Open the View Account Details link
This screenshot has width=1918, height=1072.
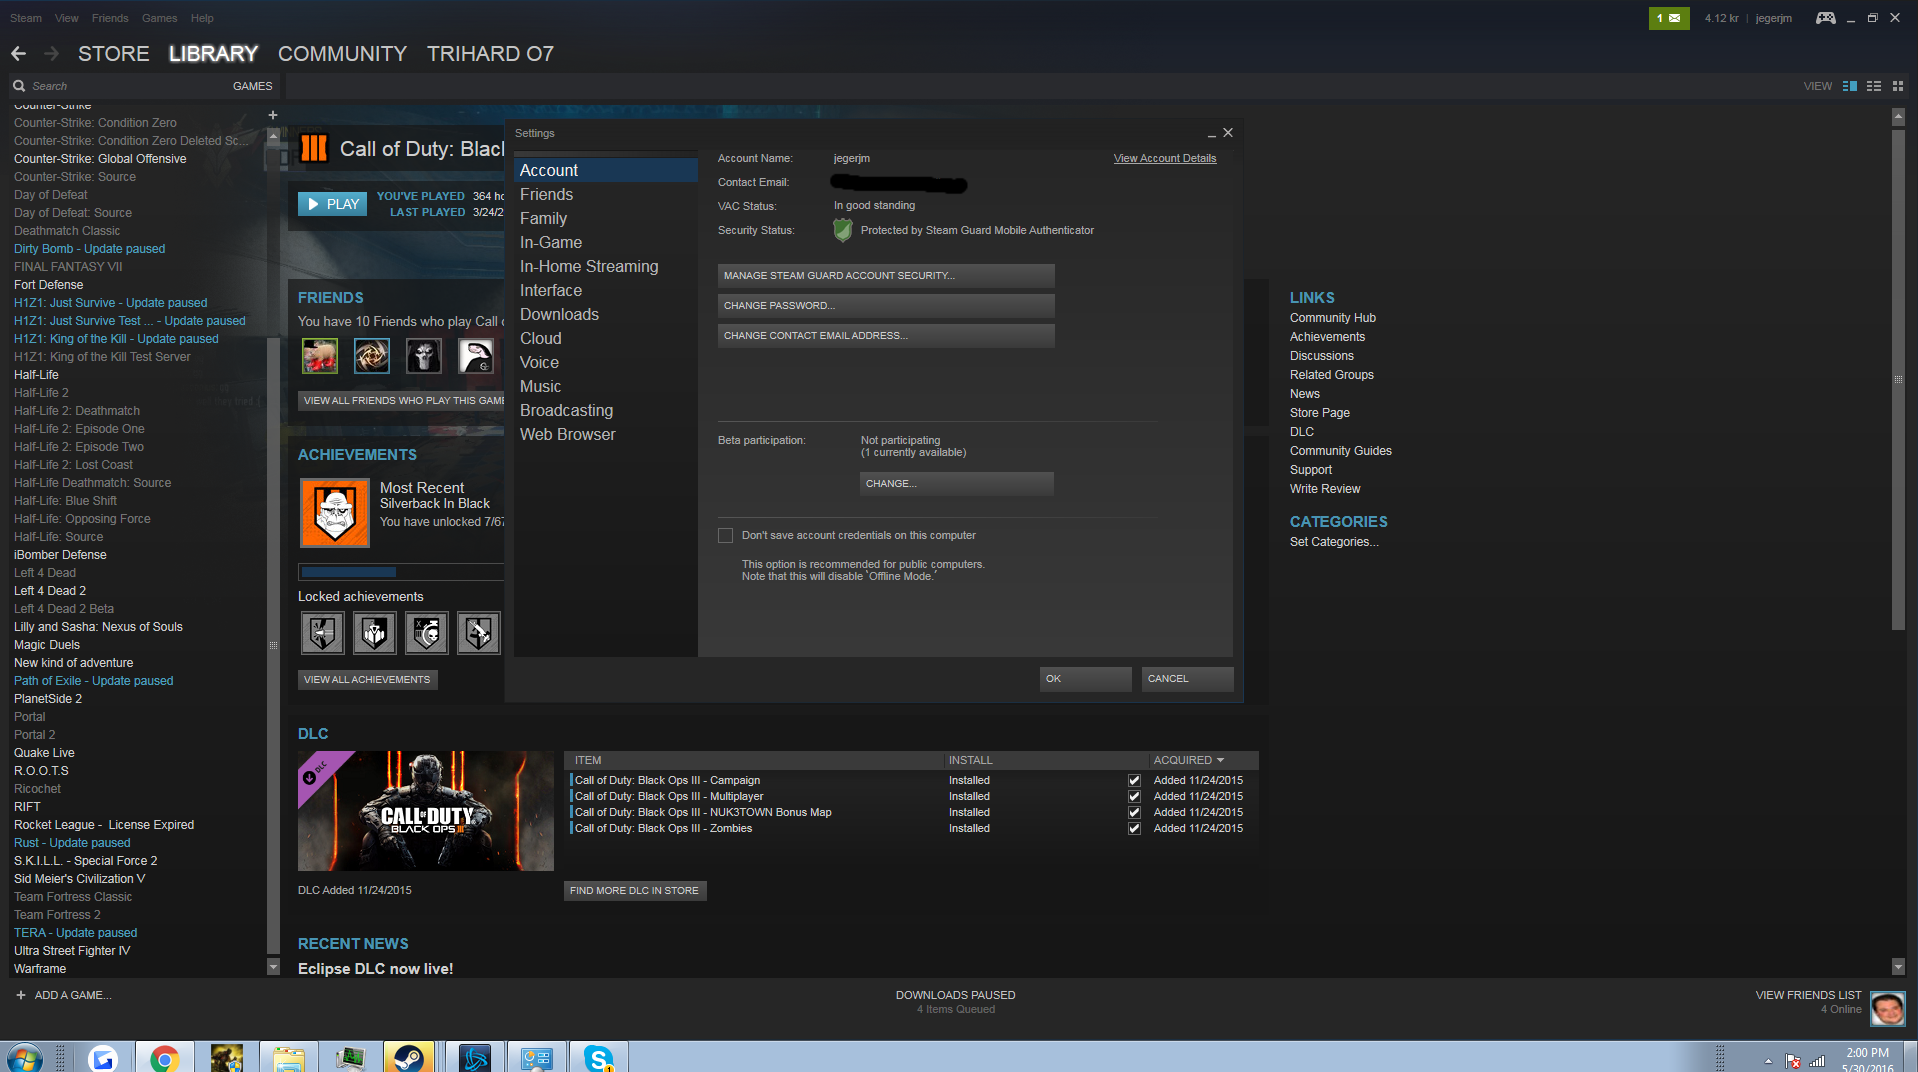coord(1165,159)
